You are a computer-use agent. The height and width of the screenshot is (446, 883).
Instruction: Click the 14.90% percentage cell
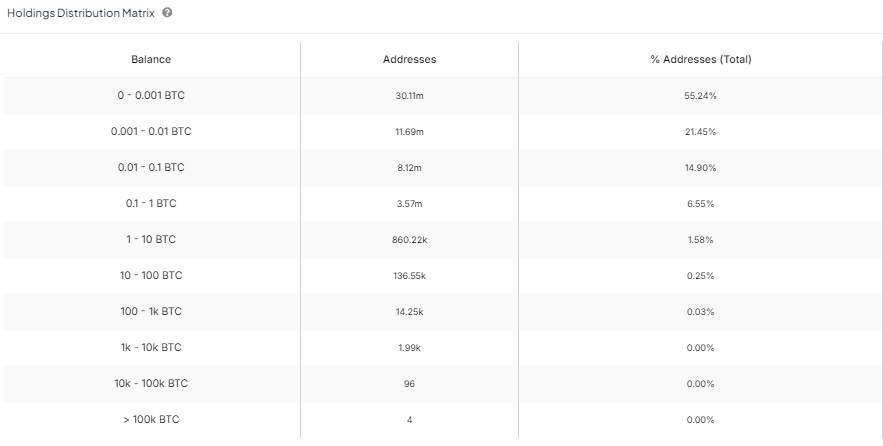pyautogui.click(x=700, y=168)
